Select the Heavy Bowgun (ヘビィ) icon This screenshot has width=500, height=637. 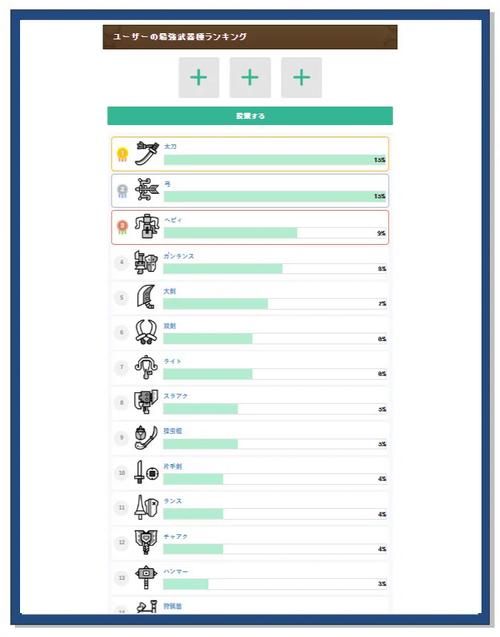(147, 226)
